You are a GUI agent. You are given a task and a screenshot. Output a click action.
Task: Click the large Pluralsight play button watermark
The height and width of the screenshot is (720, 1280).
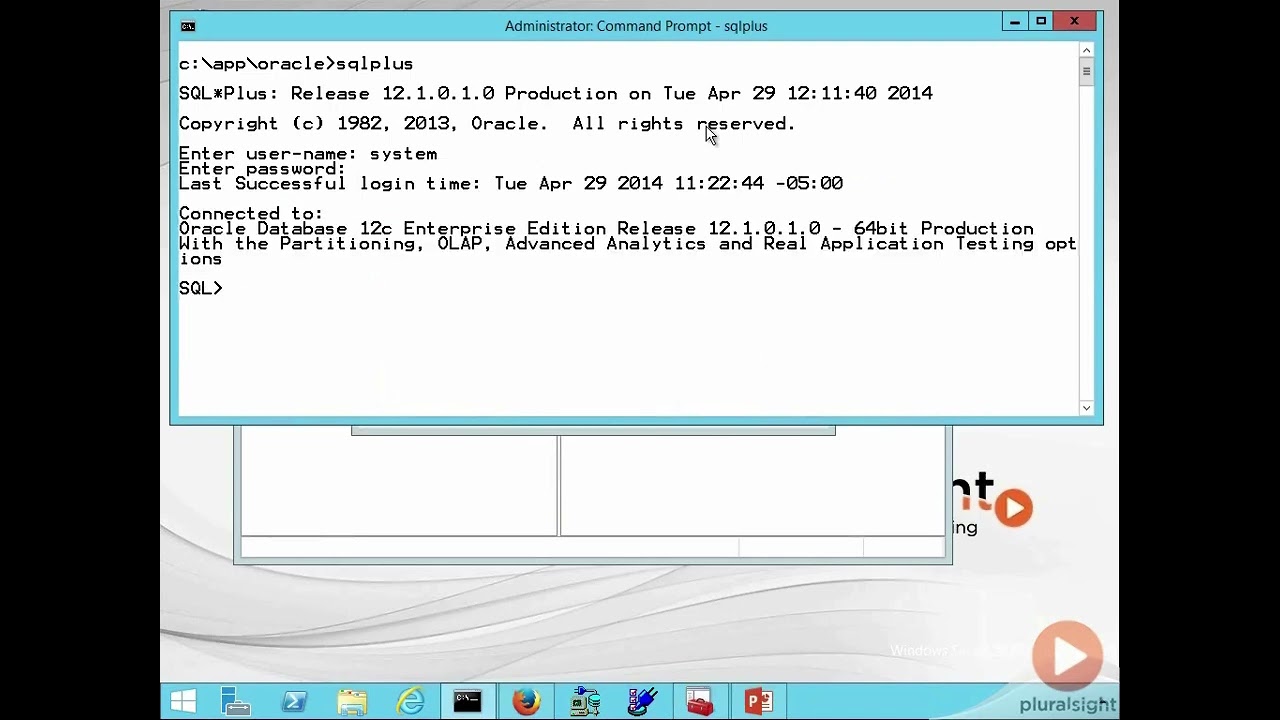click(1068, 656)
